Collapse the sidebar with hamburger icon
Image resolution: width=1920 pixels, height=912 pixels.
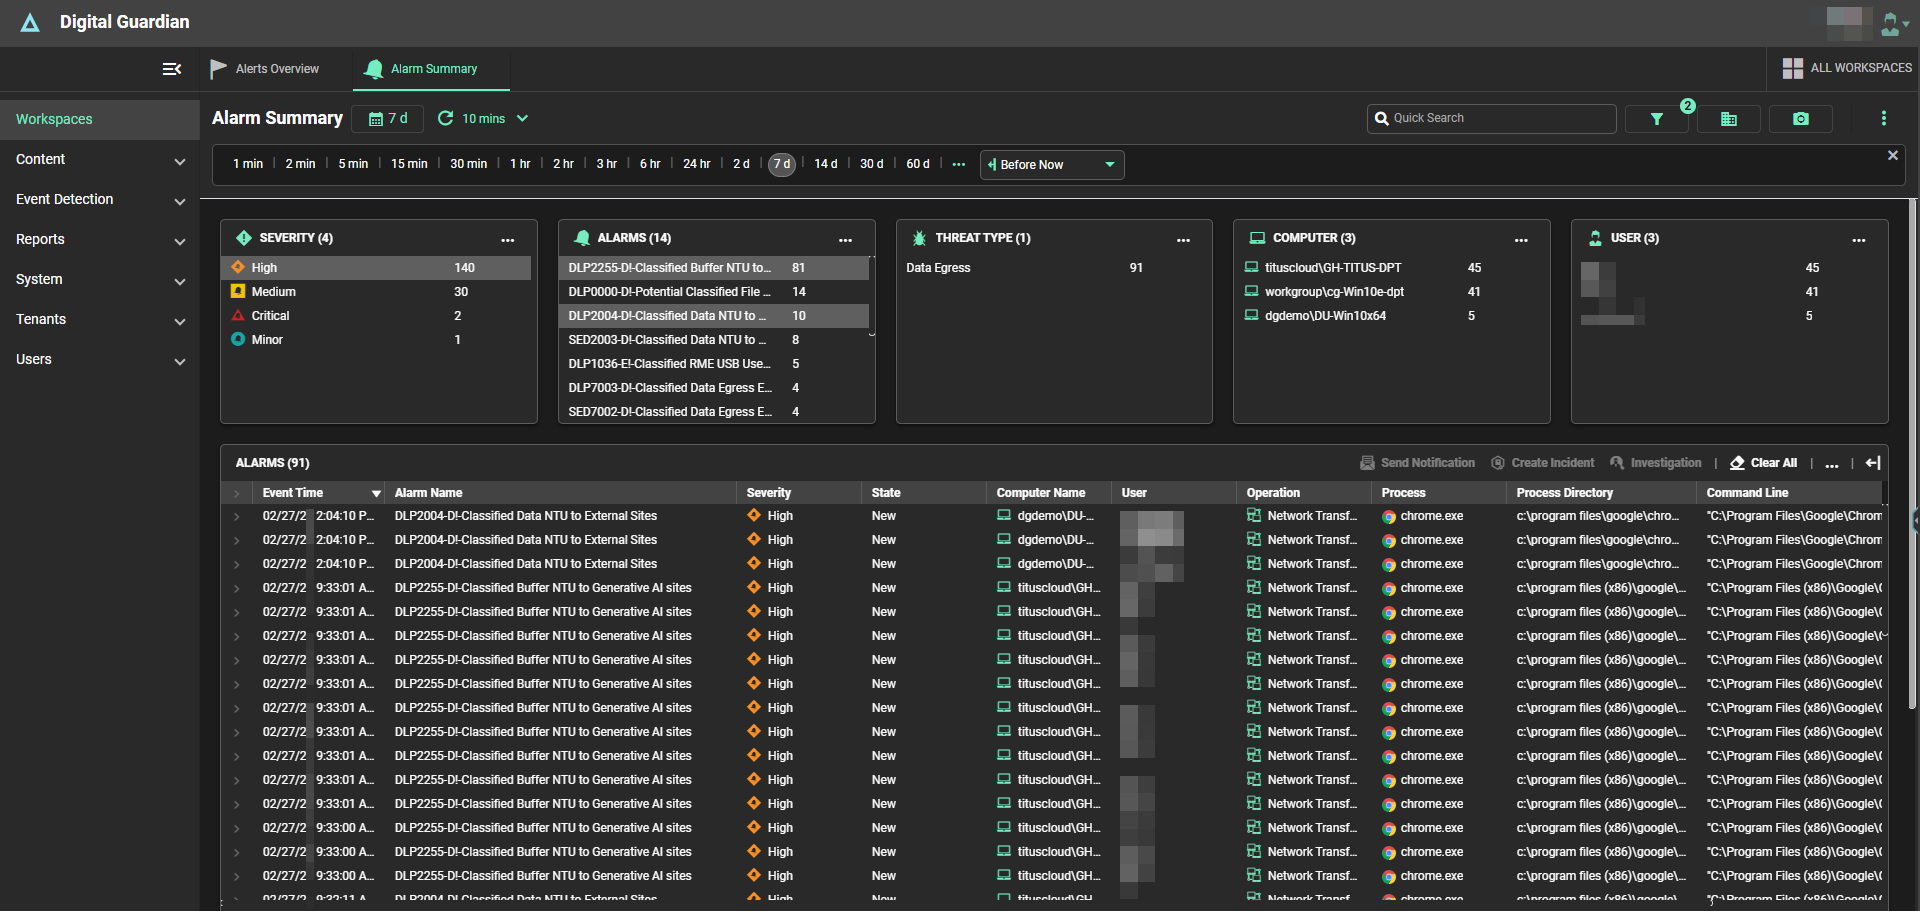click(172, 69)
